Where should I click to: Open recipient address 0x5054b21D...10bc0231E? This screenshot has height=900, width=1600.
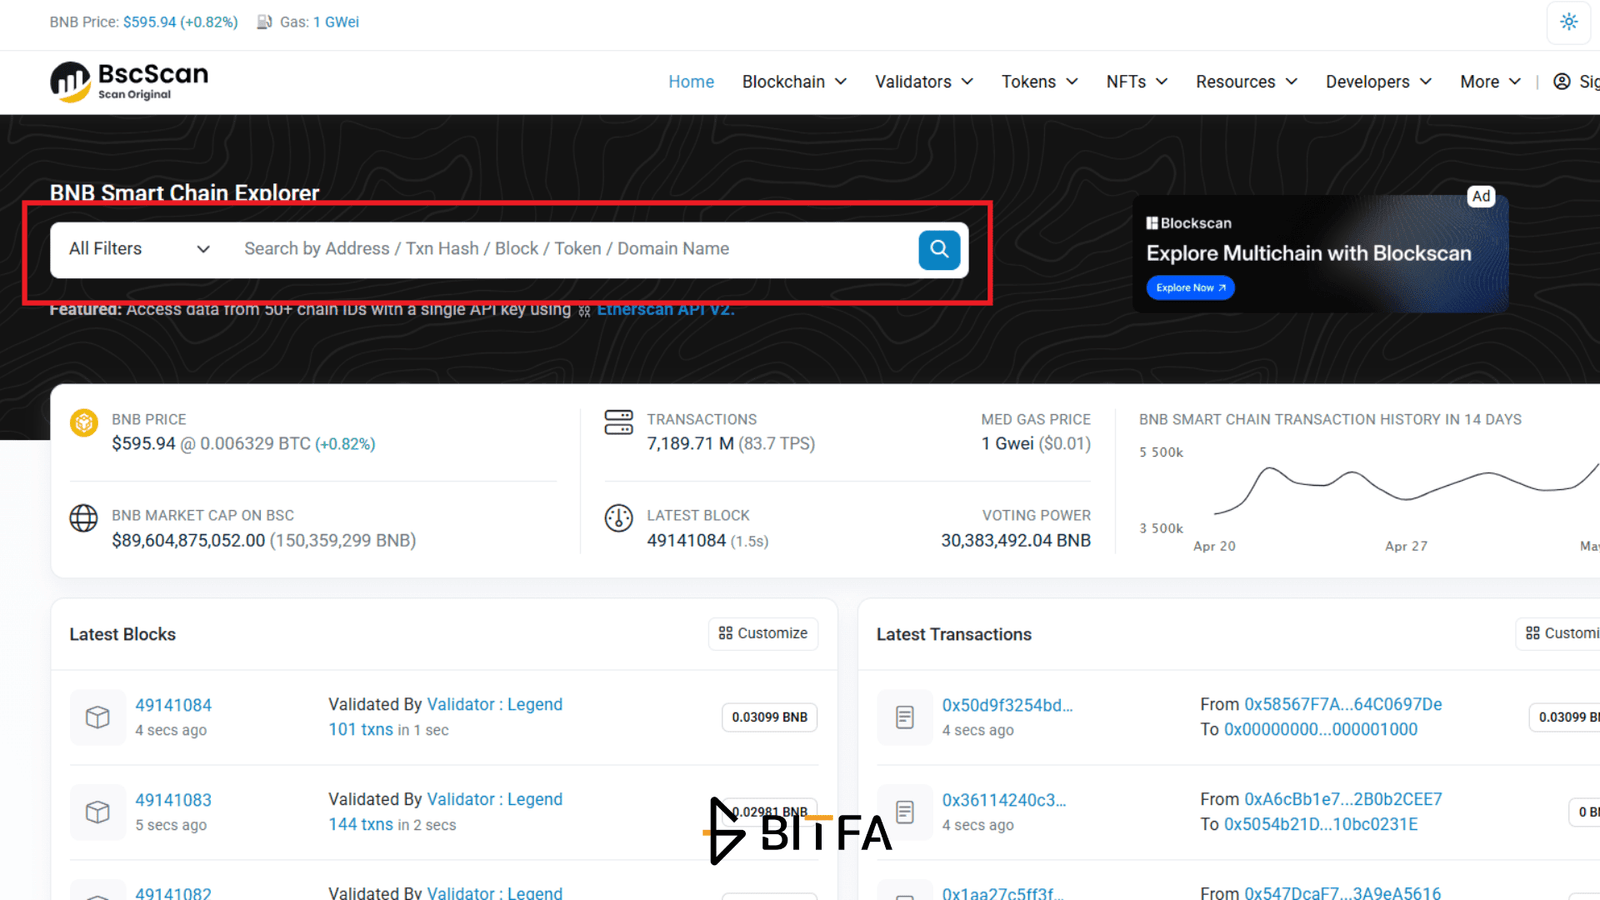1321,824
